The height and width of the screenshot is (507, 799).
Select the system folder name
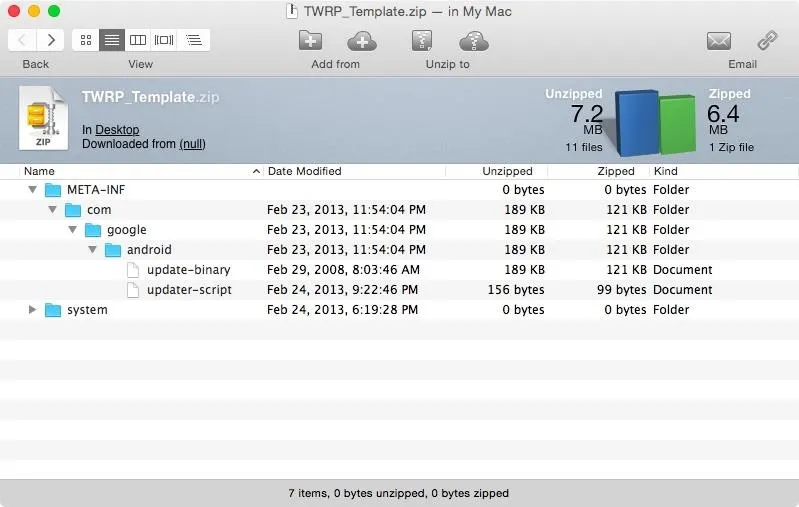coord(87,310)
